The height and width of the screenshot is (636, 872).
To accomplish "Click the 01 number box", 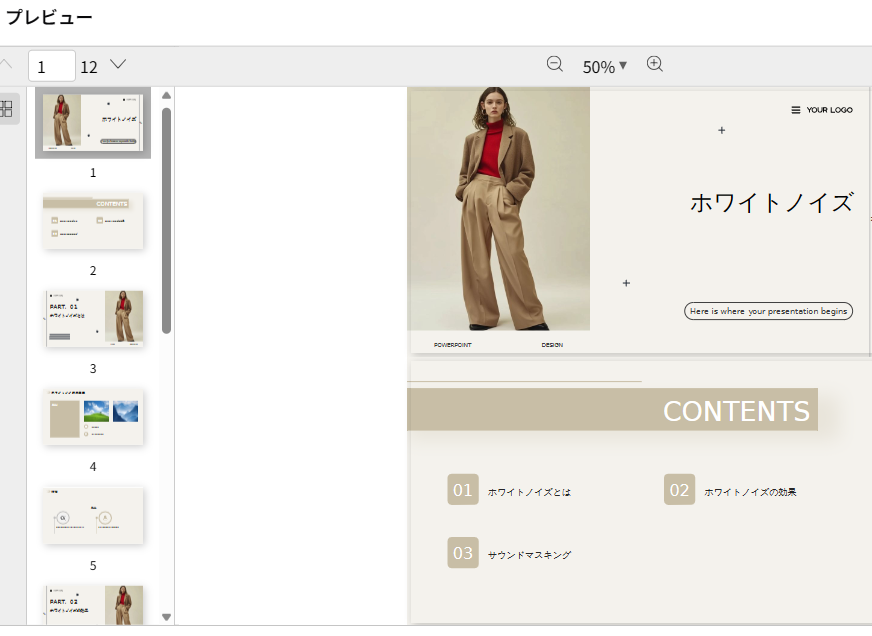I will (463, 489).
